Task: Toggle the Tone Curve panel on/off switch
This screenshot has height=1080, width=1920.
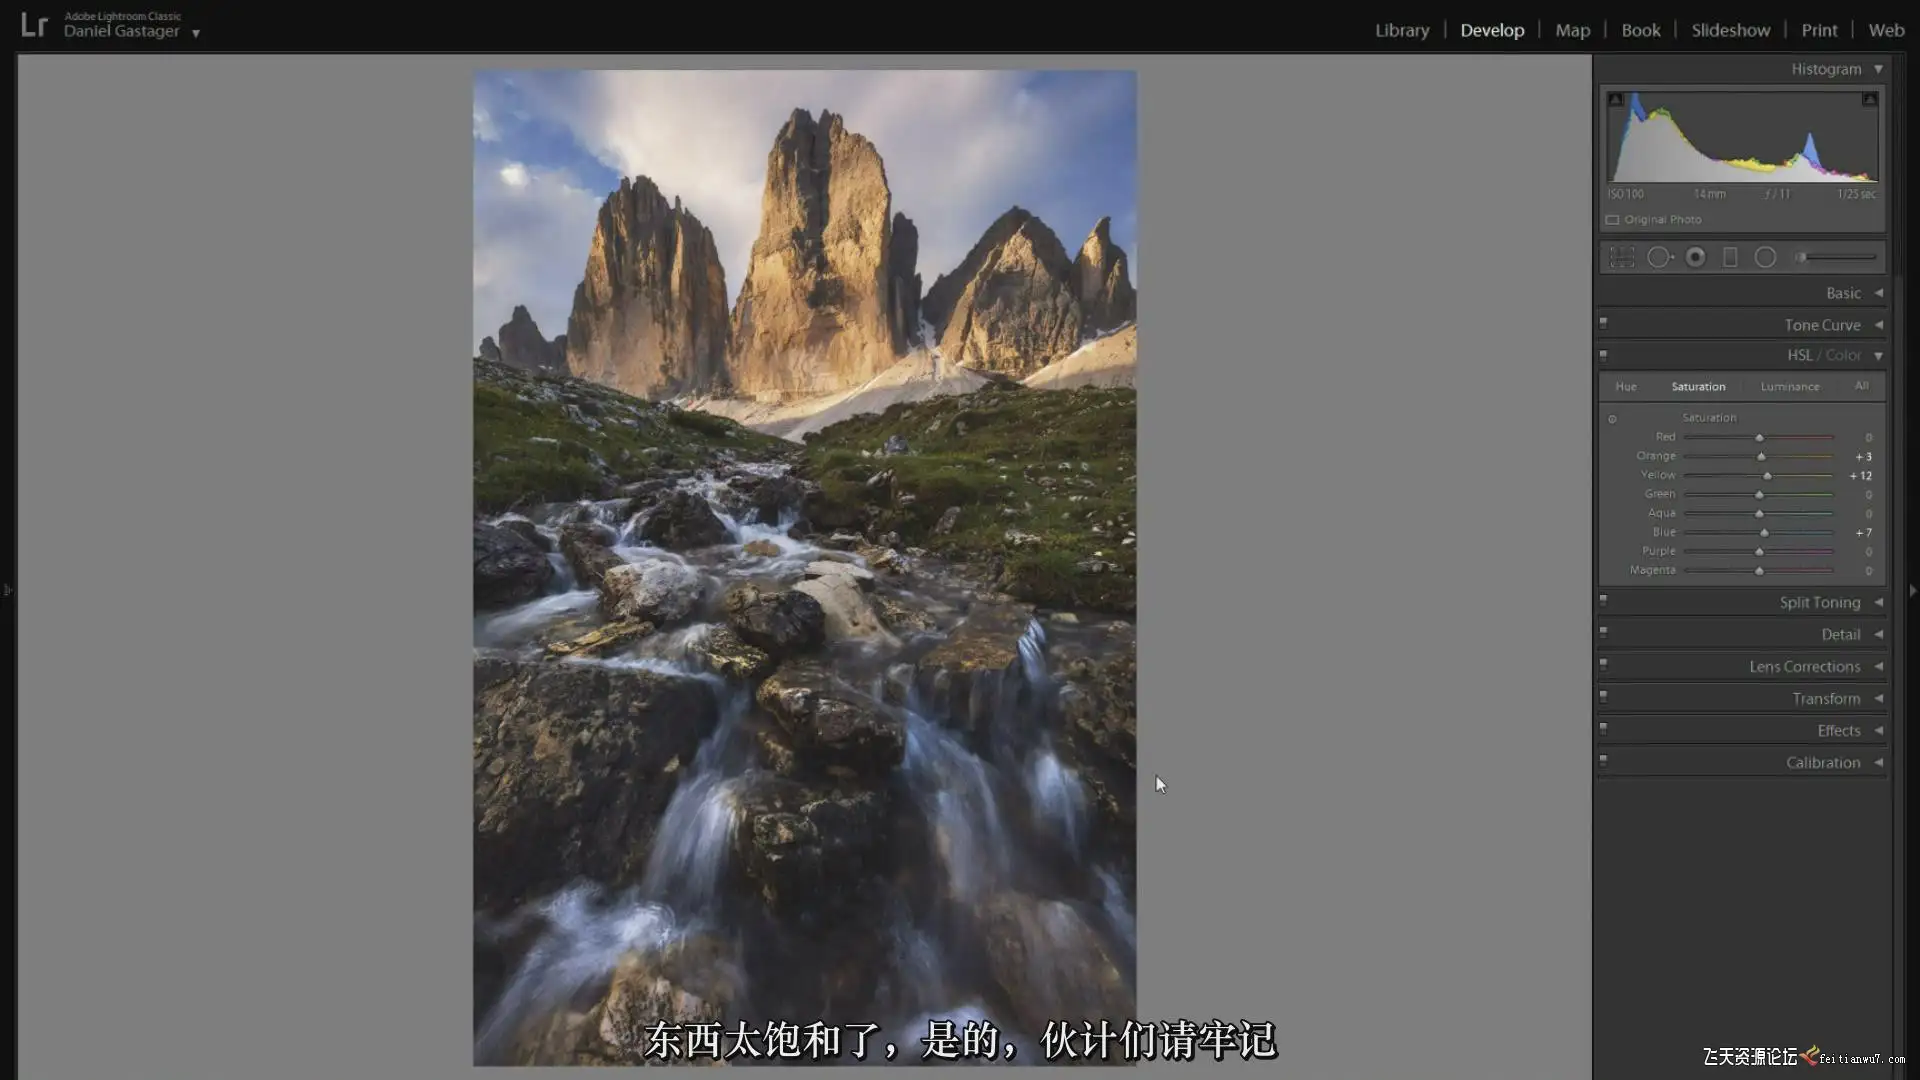Action: [1603, 323]
